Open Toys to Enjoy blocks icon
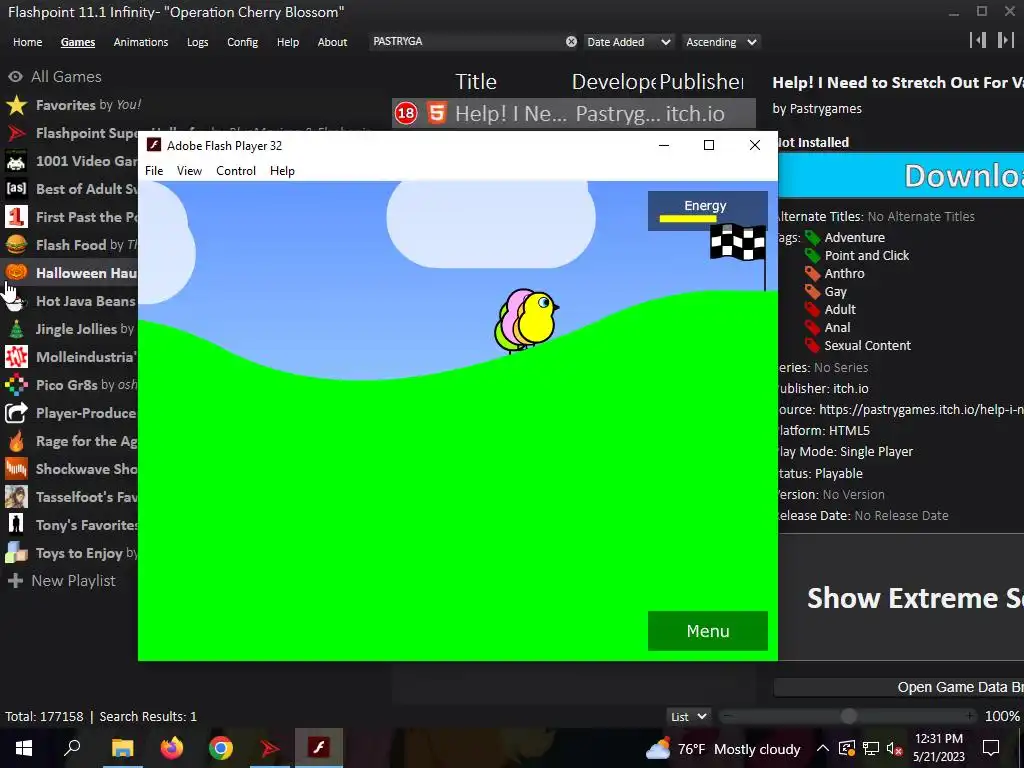1024x768 pixels. point(16,553)
